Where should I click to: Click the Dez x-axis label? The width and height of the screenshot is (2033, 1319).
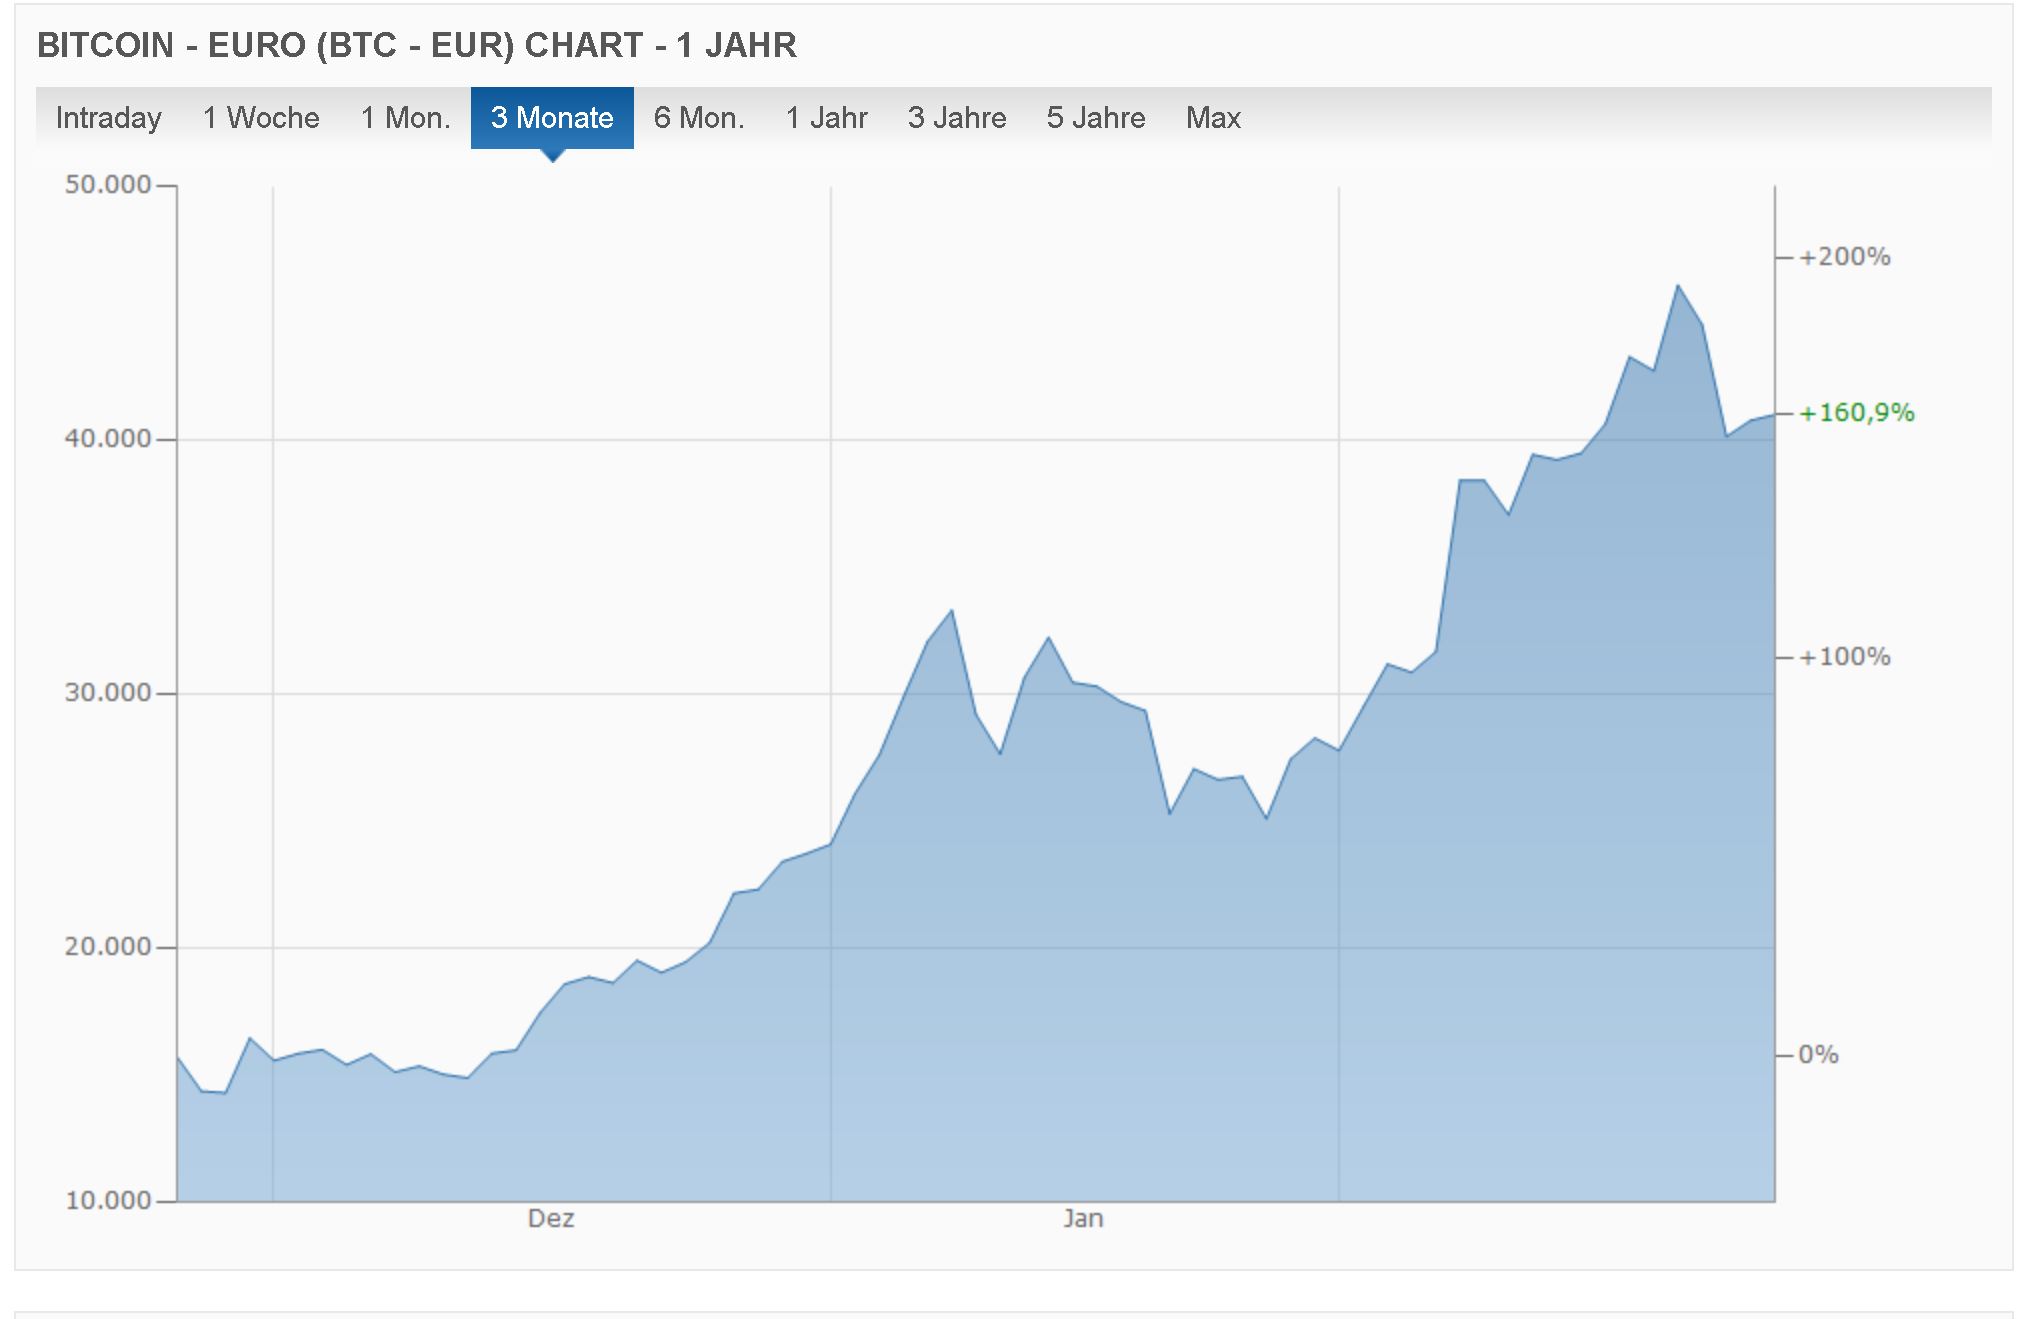[551, 1219]
